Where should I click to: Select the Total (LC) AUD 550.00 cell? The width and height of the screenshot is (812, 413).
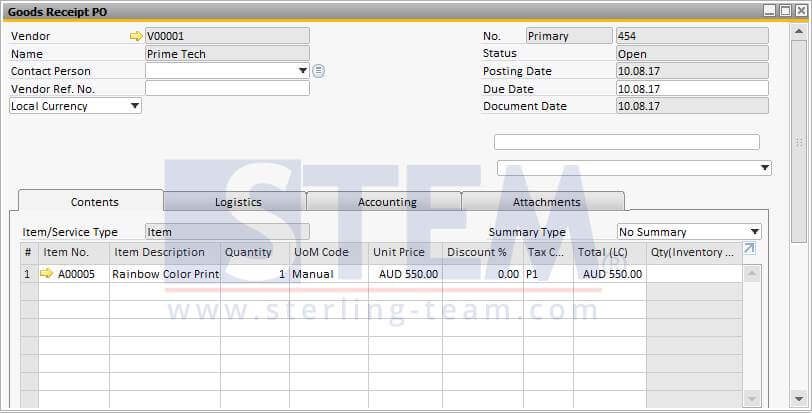coord(610,274)
